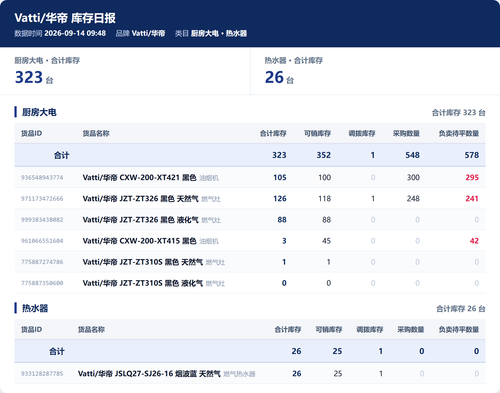This screenshot has height=393, width=500.
Task: Click 采购数量 column header in 厨房大电 table
Action: [406, 133]
